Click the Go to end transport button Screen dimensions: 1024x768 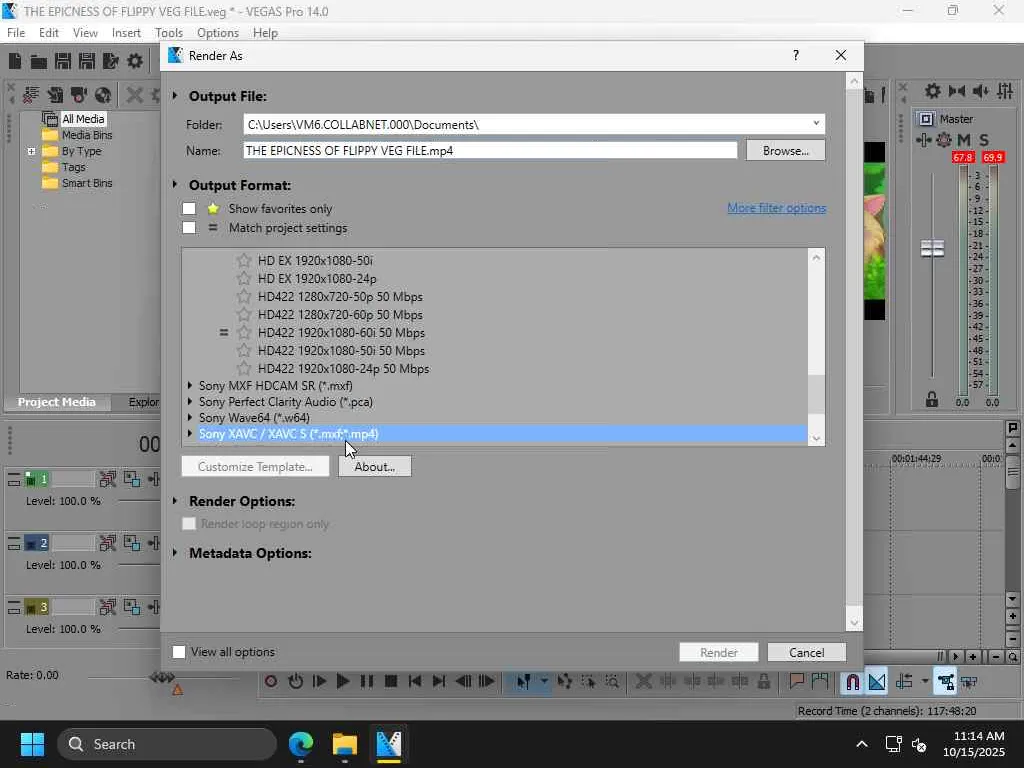[439, 681]
